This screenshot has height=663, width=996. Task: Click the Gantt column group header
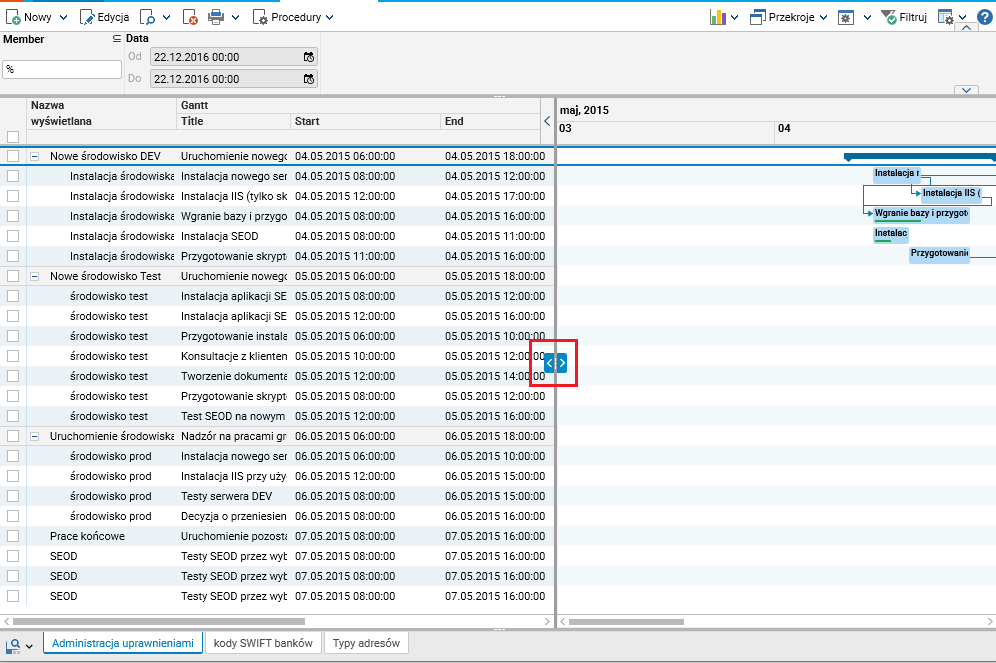[x=358, y=105]
